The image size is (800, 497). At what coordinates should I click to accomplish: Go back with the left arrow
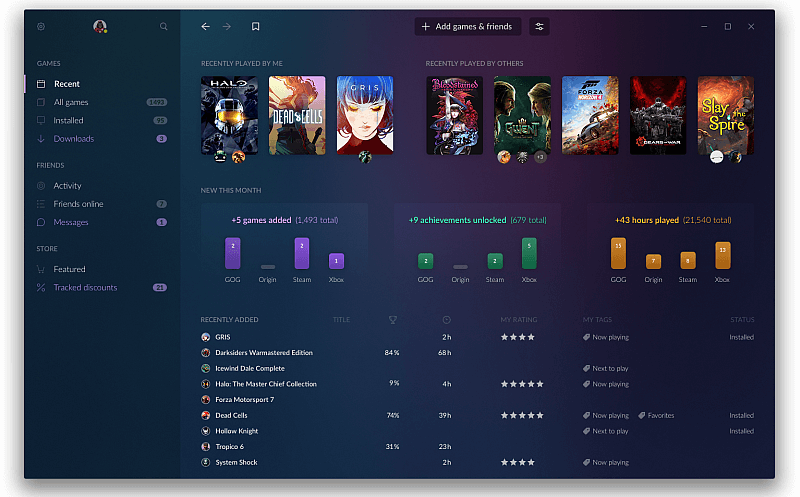pyautogui.click(x=205, y=27)
